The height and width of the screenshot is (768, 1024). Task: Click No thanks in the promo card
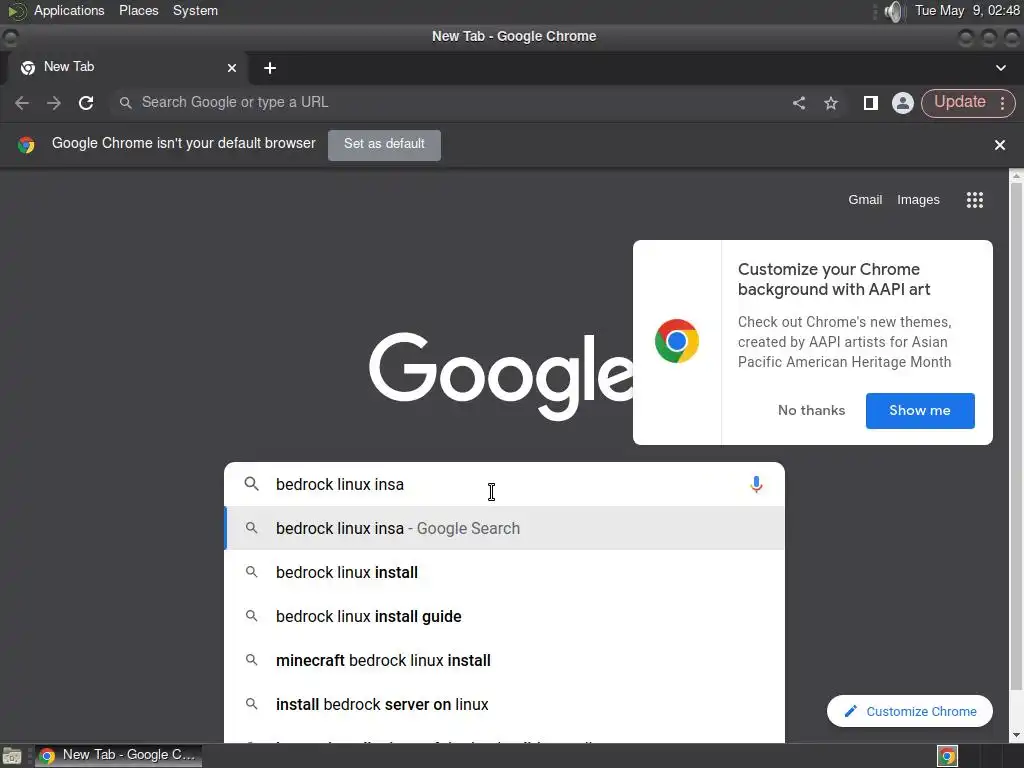pyautogui.click(x=811, y=411)
